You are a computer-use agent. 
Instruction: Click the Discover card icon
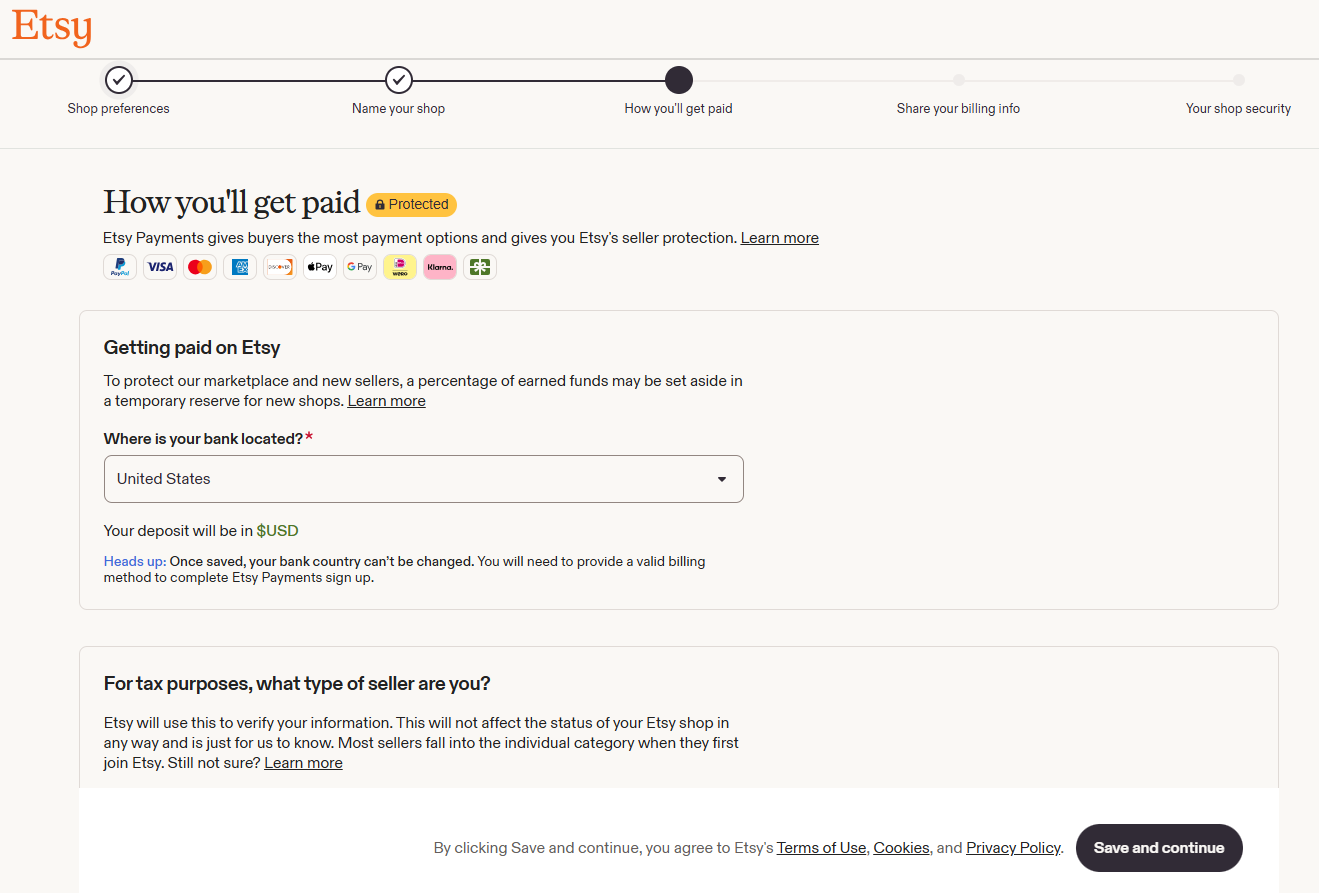point(280,267)
